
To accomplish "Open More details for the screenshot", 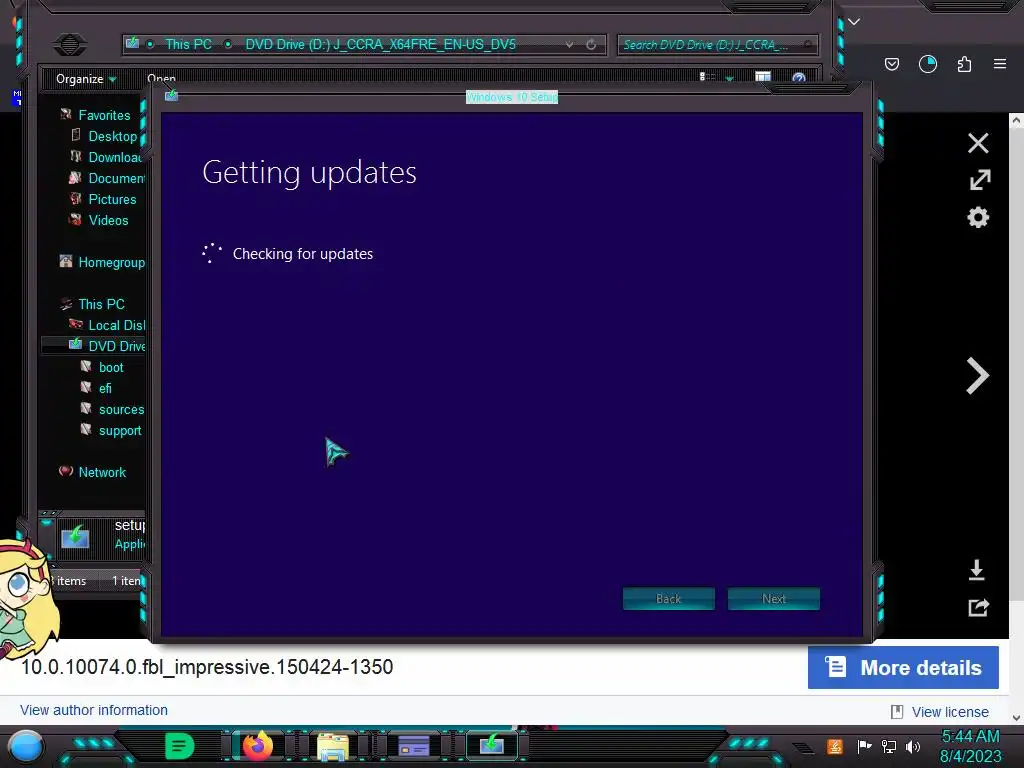I will pyautogui.click(x=903, y=667).
